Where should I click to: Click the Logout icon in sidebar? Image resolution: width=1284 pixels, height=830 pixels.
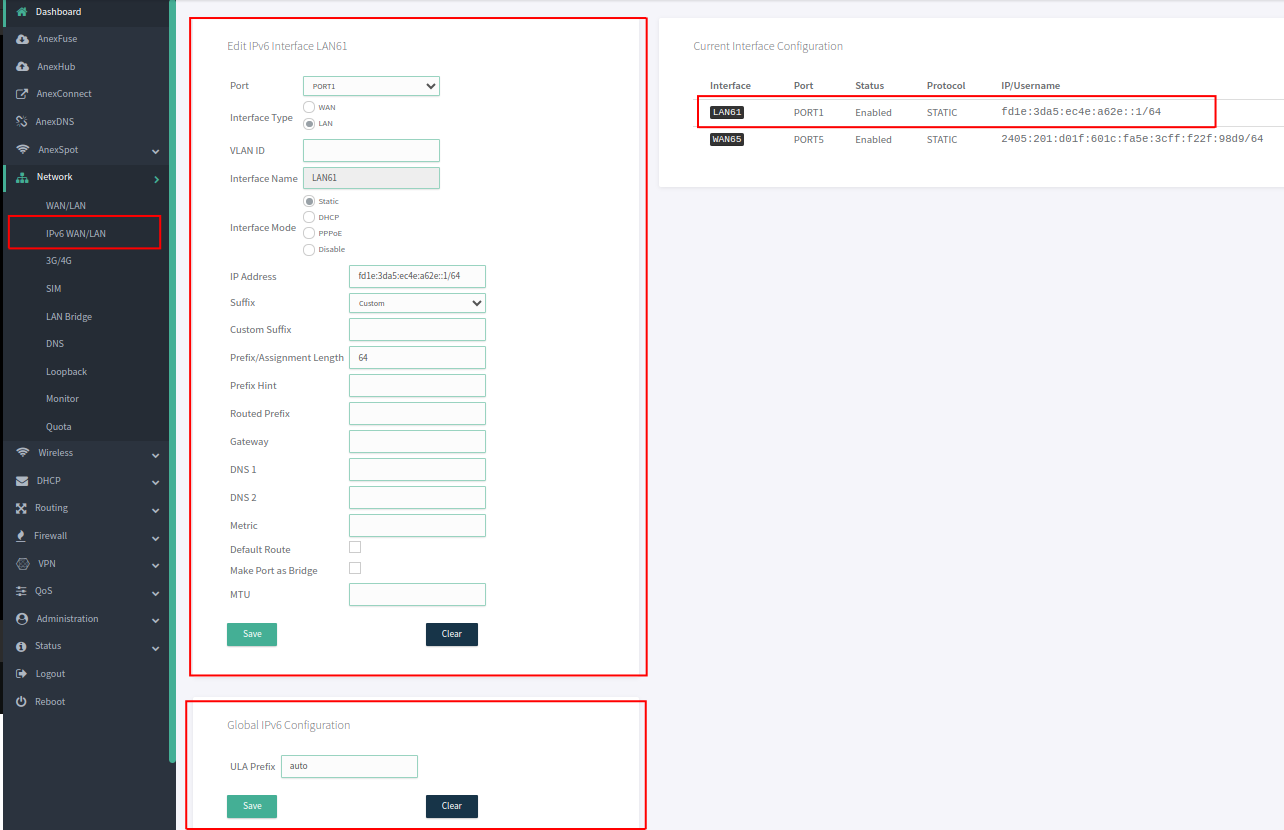(22, 674)
